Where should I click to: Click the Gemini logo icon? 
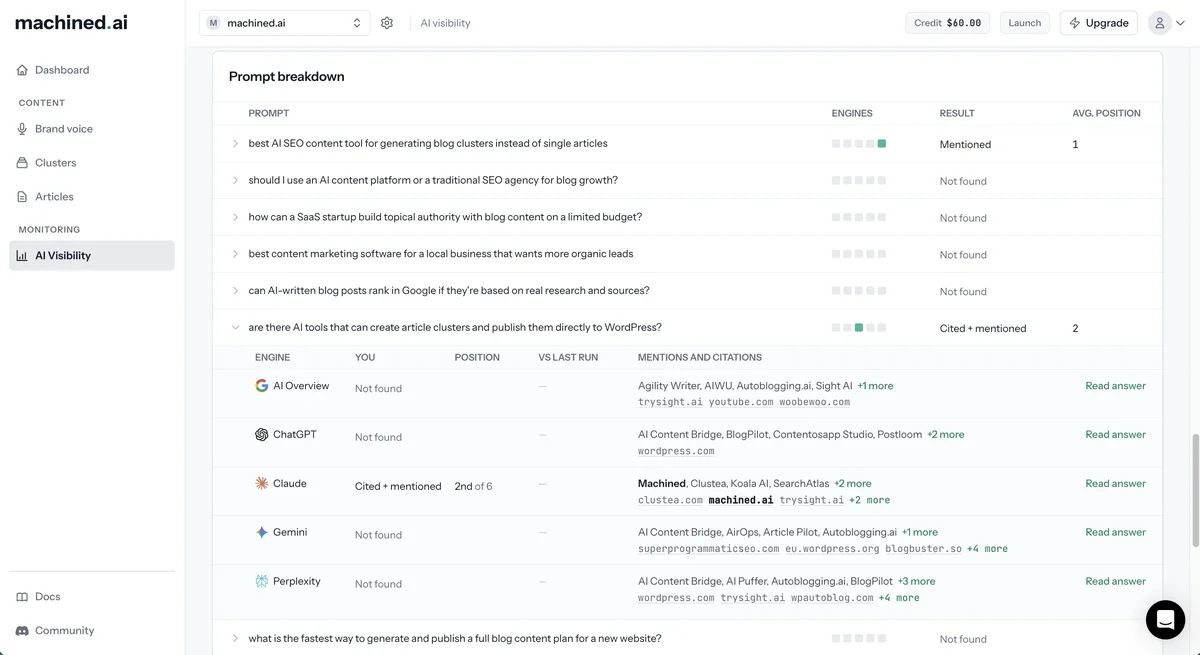coord(262,533)
